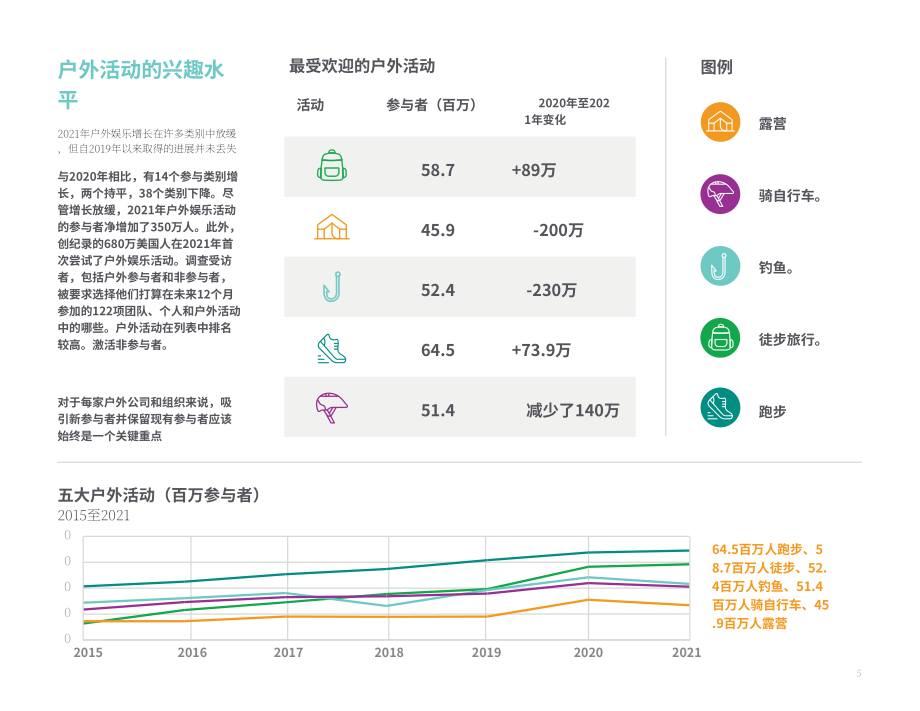Click the chart title 五大户外活动（百万参与者）
Viewport: 920px width, 711px height.
tap(160, 495)
